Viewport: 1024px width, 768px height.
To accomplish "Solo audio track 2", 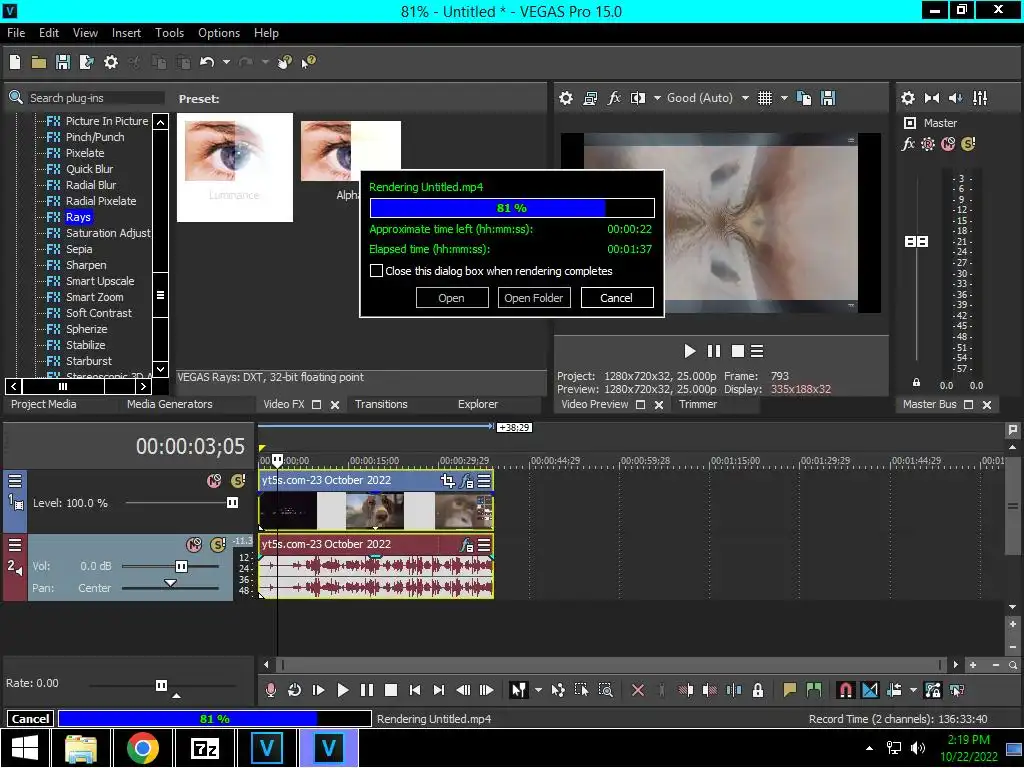I will pyautogui.click(x=217, y=545).
